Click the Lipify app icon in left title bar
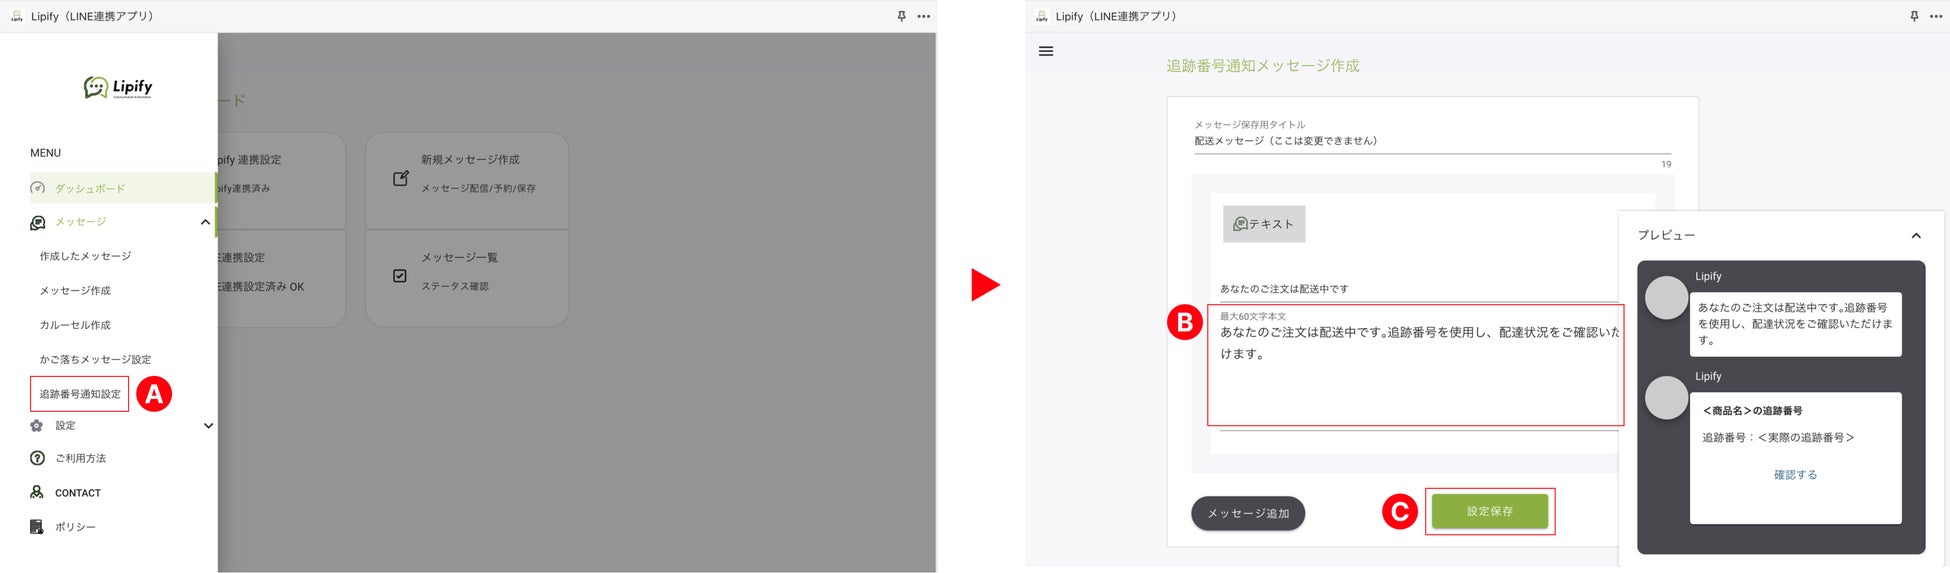This screenshot has height=573, width=1950. tap(16, 16)
